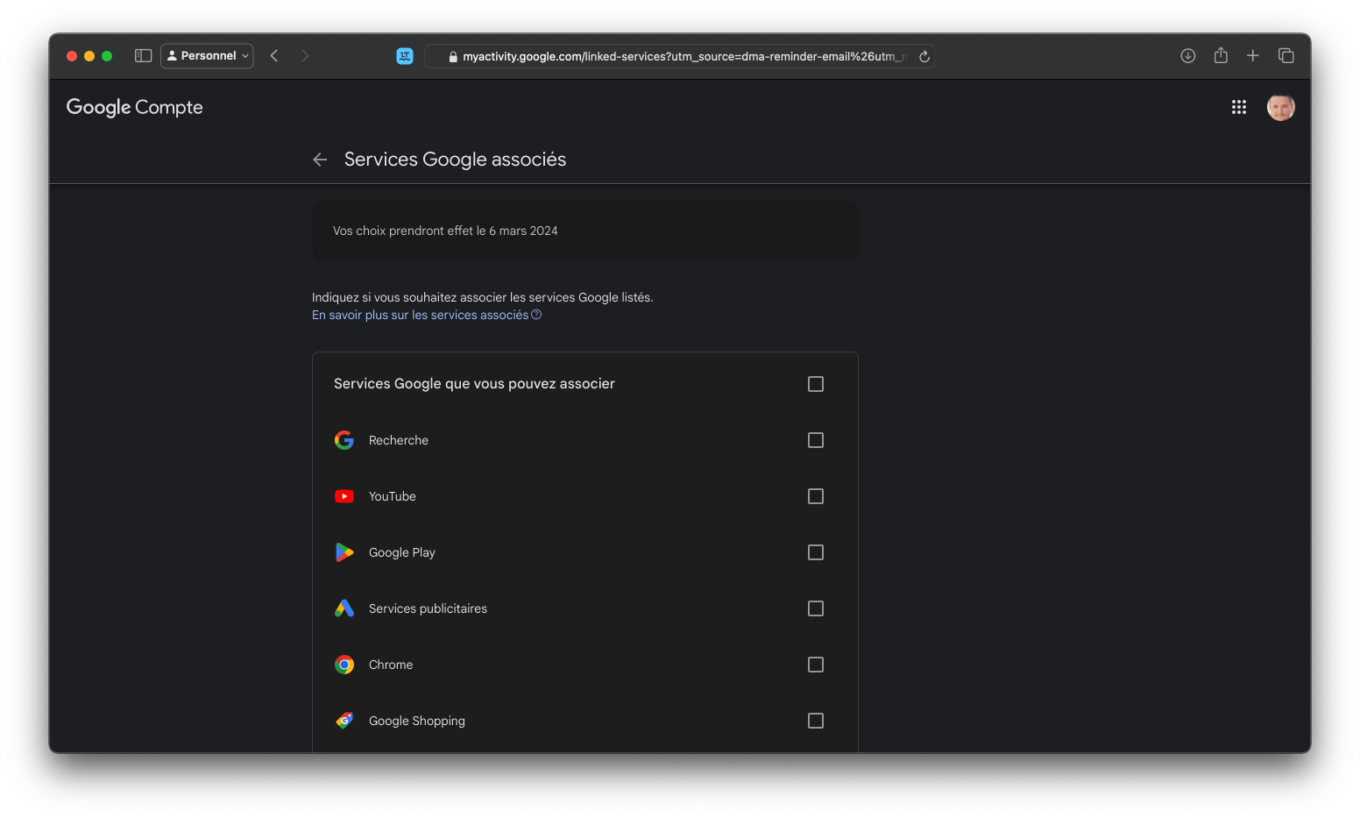1360x818 pixels.
Task: Click the help icon after services associés link
Action: coord(537,315)
